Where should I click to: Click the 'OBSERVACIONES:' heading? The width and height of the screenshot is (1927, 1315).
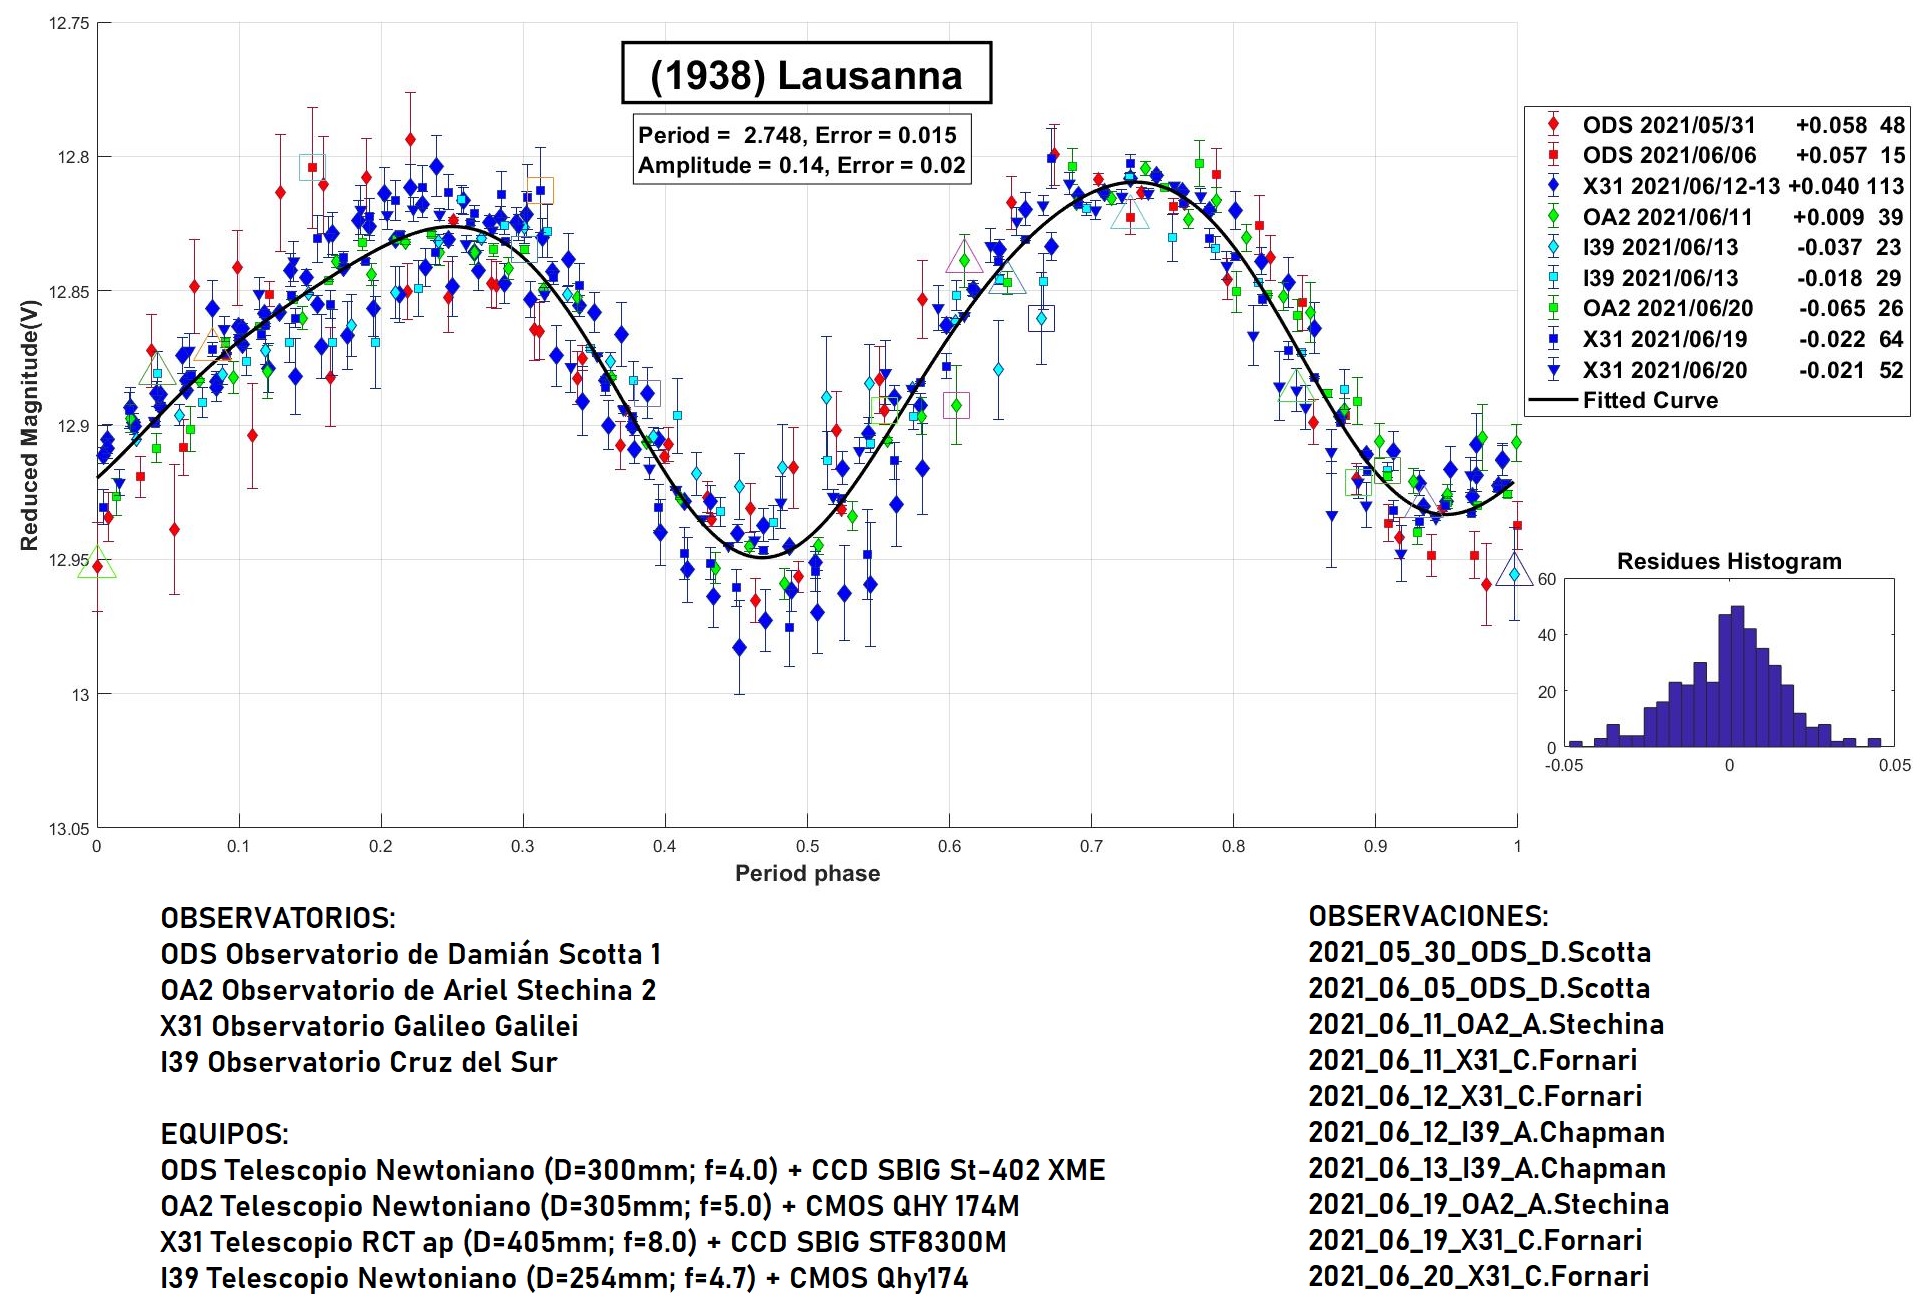(x=1428, y=915)
